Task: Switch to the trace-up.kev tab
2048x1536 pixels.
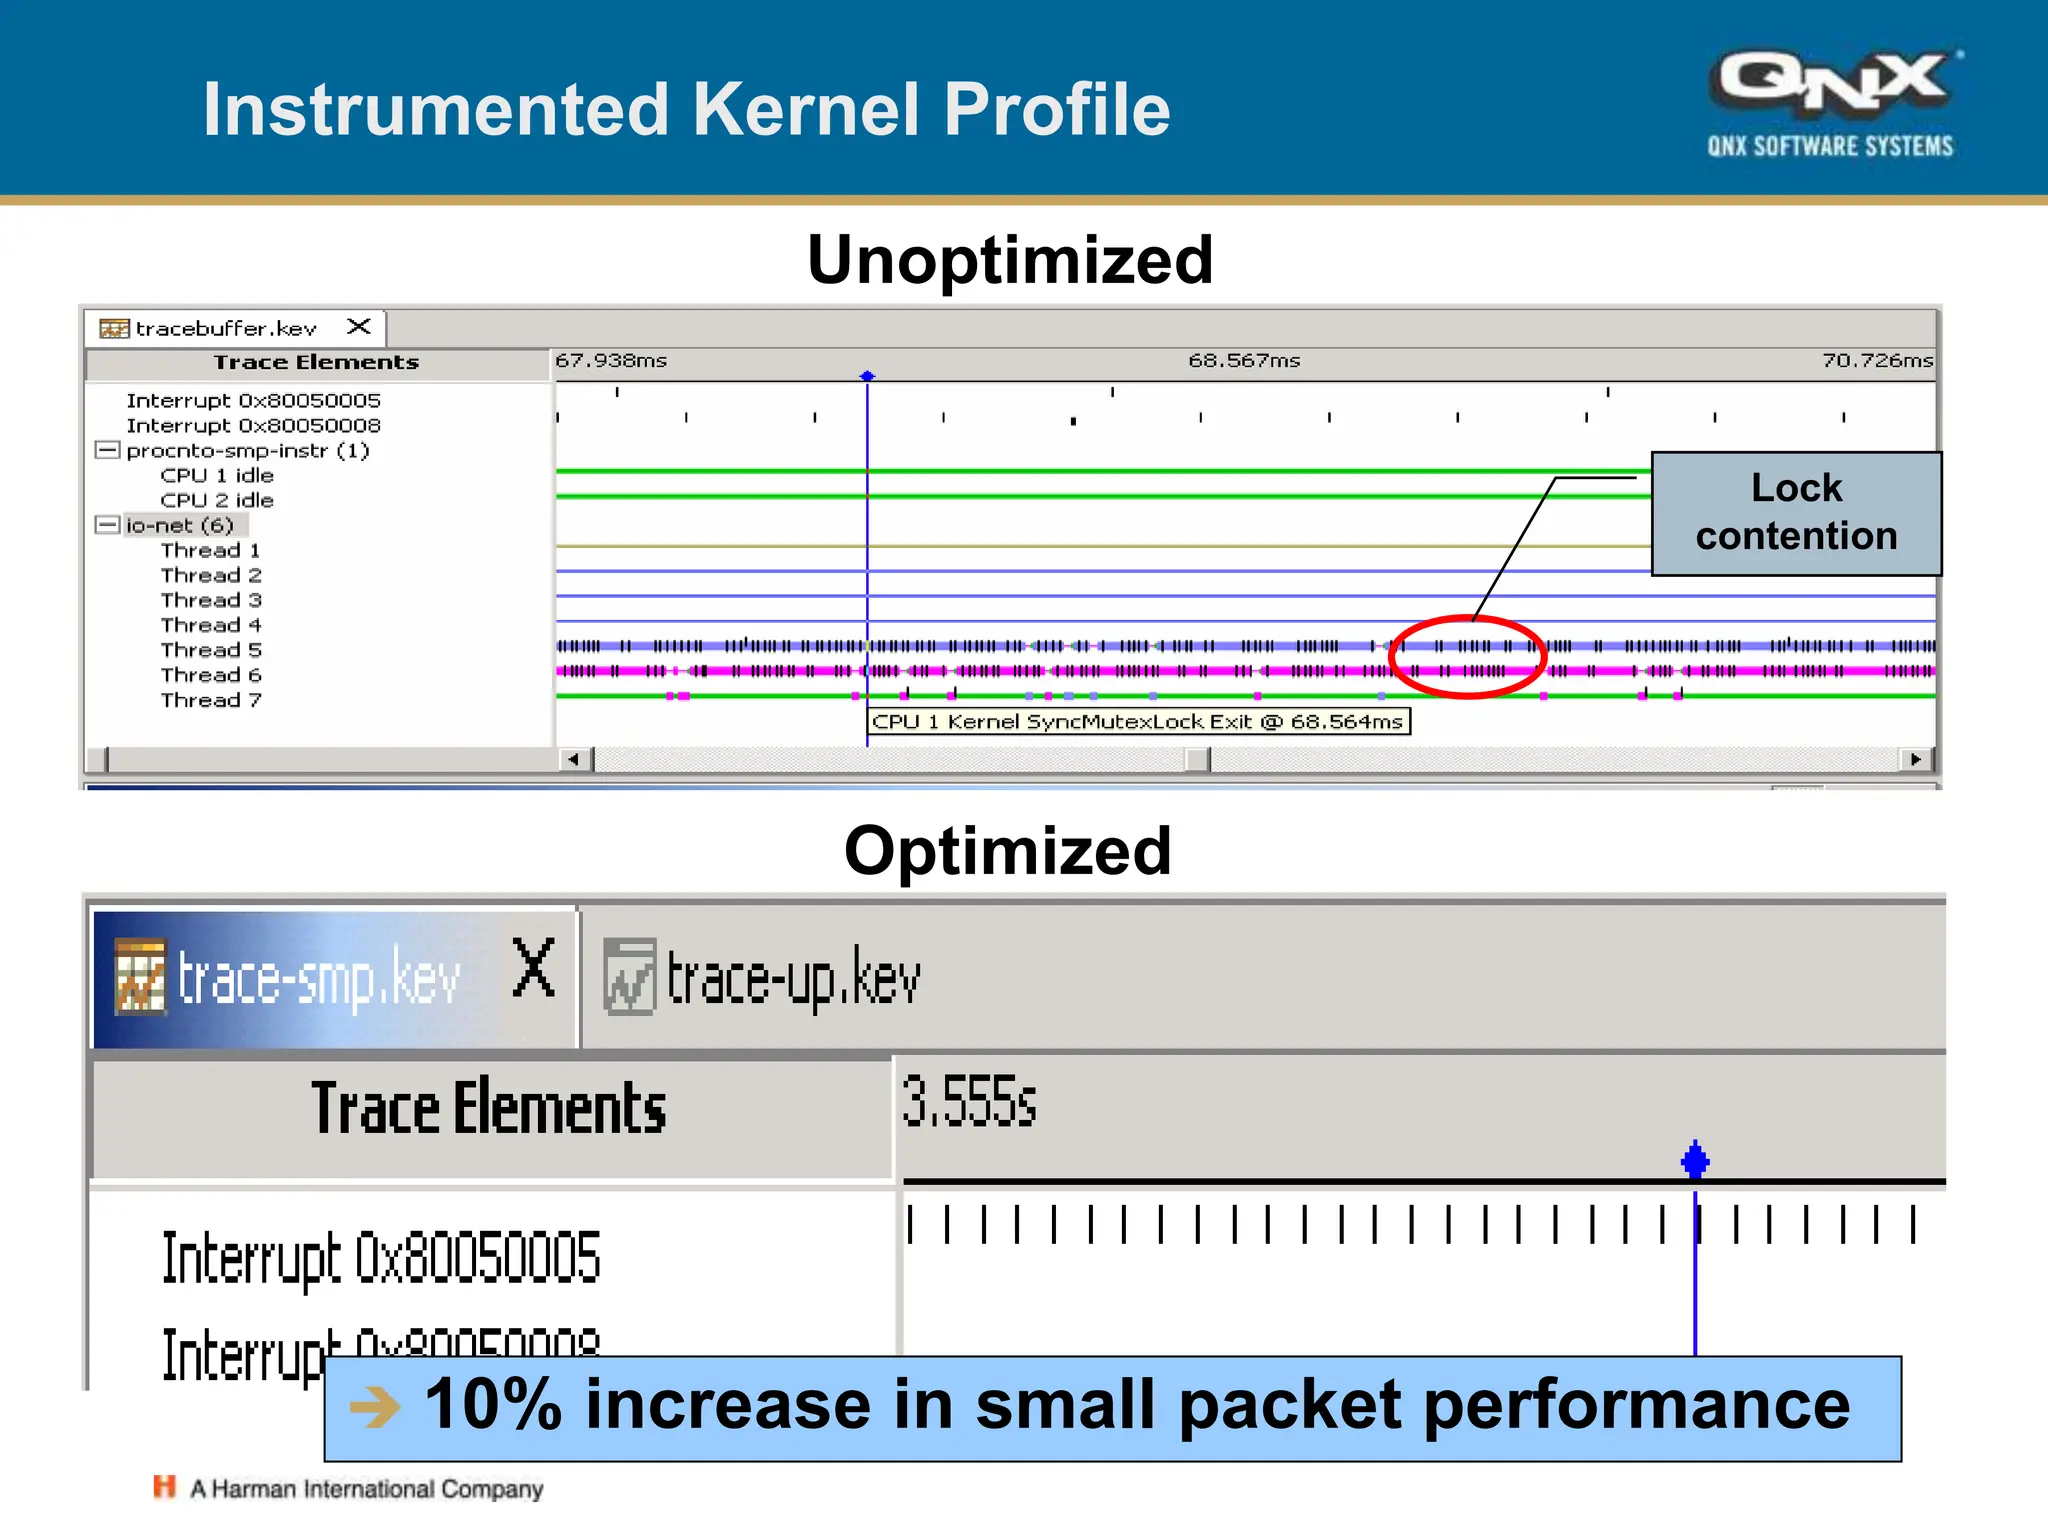Action: coord(790,978)
